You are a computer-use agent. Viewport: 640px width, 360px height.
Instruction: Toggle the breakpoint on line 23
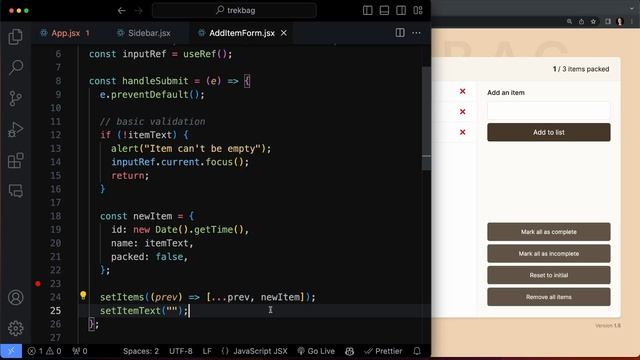(x=38, y=284)
